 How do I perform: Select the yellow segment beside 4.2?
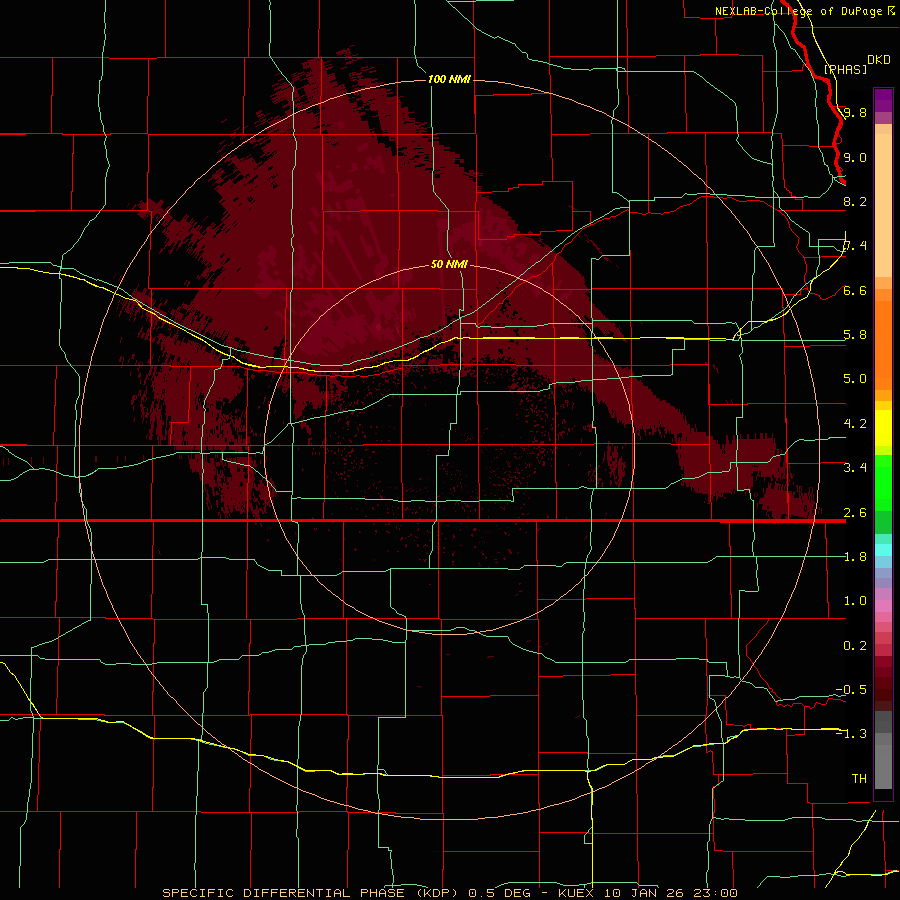[883, 428]
